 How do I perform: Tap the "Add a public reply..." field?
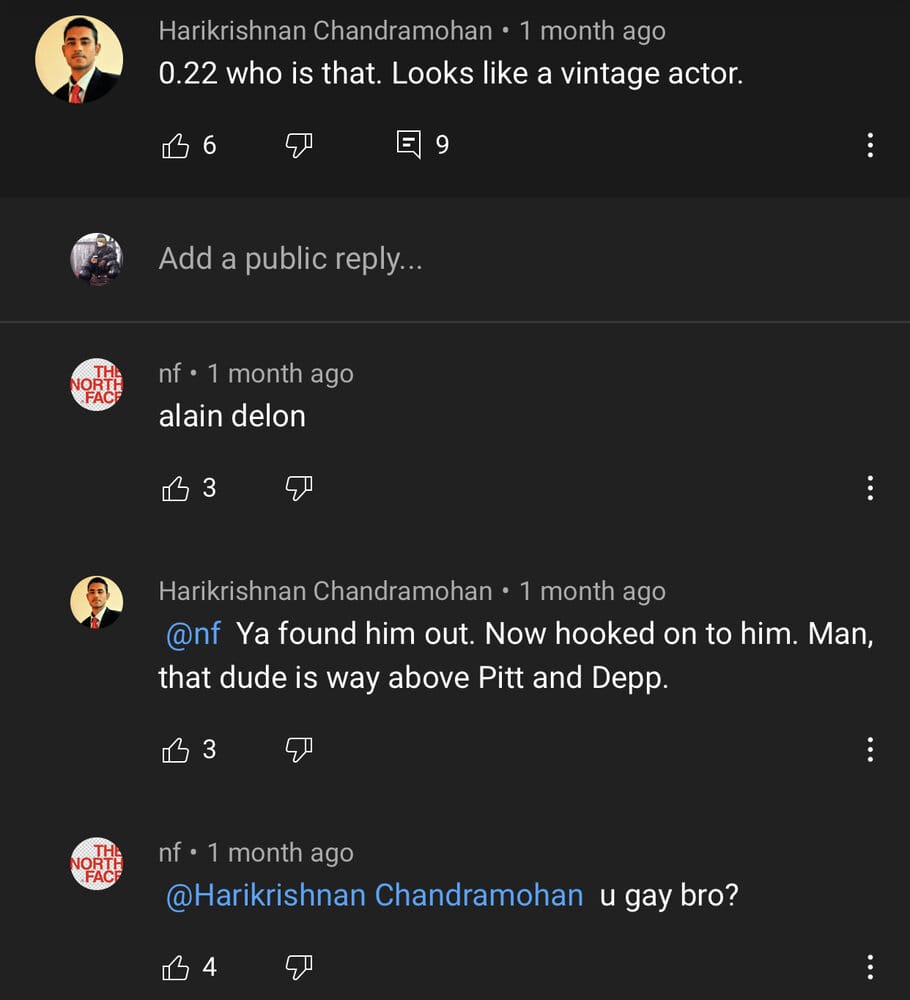coord(290,259)
